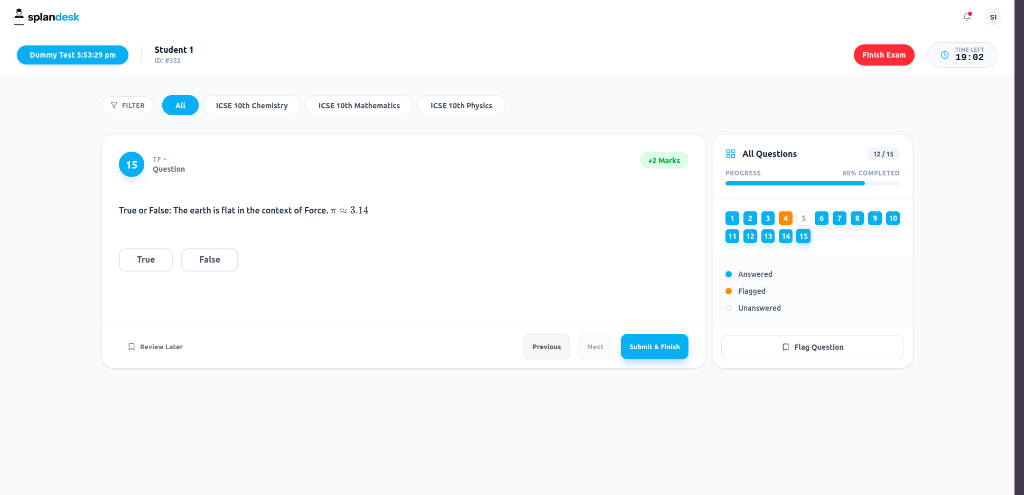The height and width of the screenshot is (495, 1024).
Task: Click the funnel icon on the Filter button
Action: 114,105
